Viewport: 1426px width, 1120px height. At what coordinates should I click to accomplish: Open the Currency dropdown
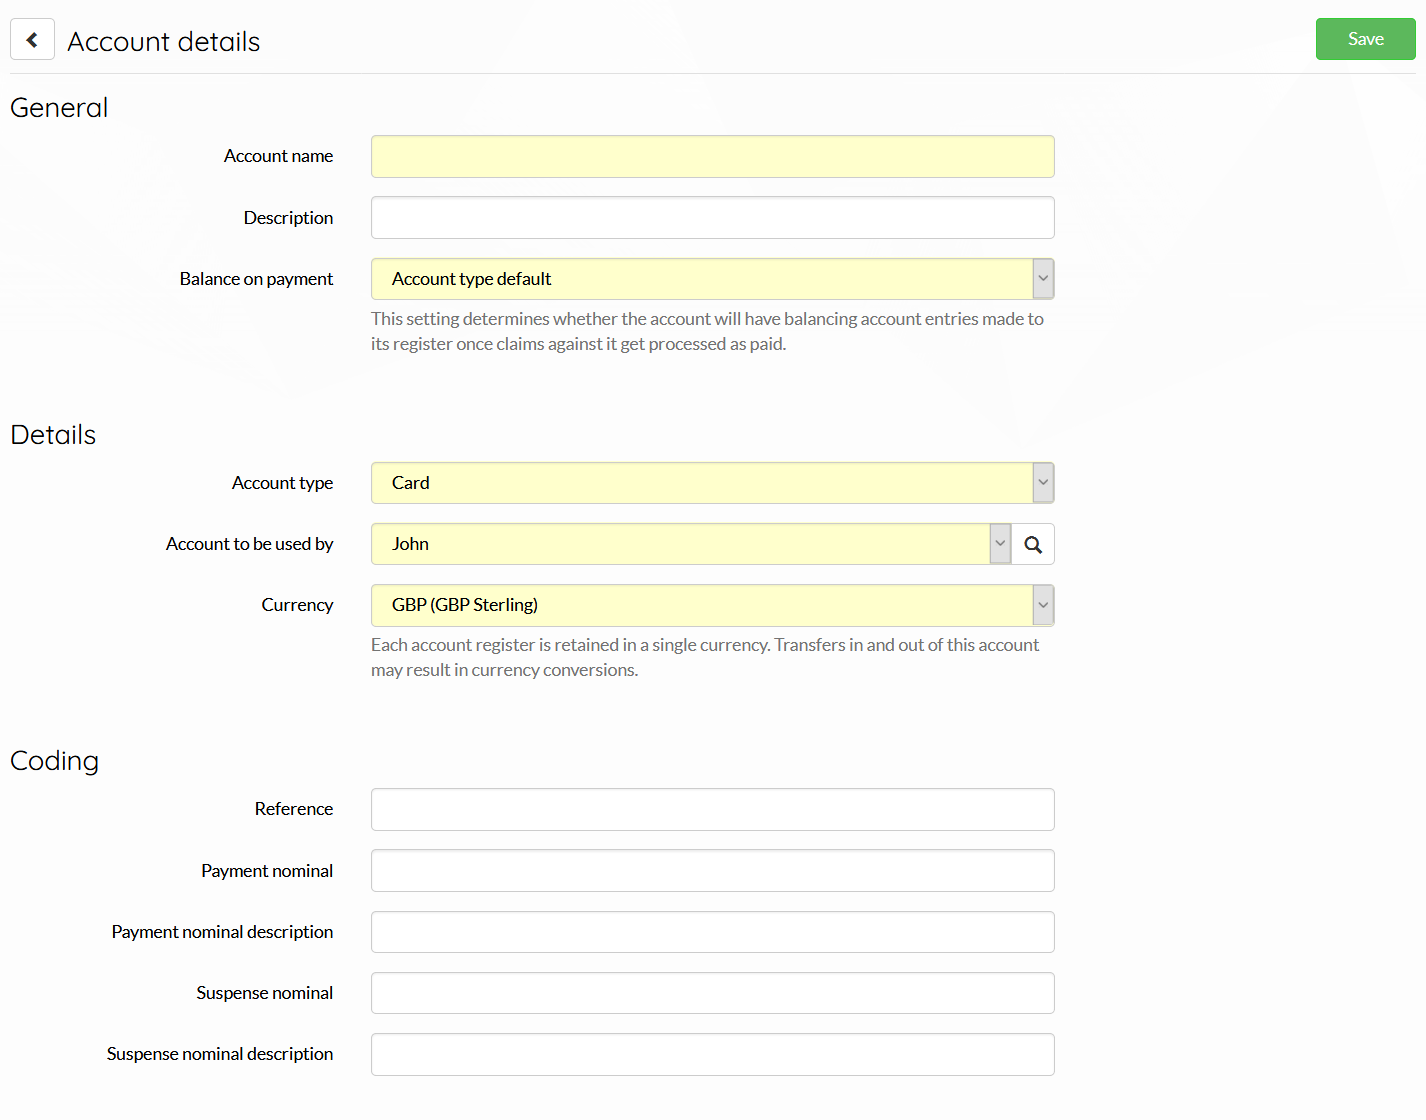coord(712,605)
